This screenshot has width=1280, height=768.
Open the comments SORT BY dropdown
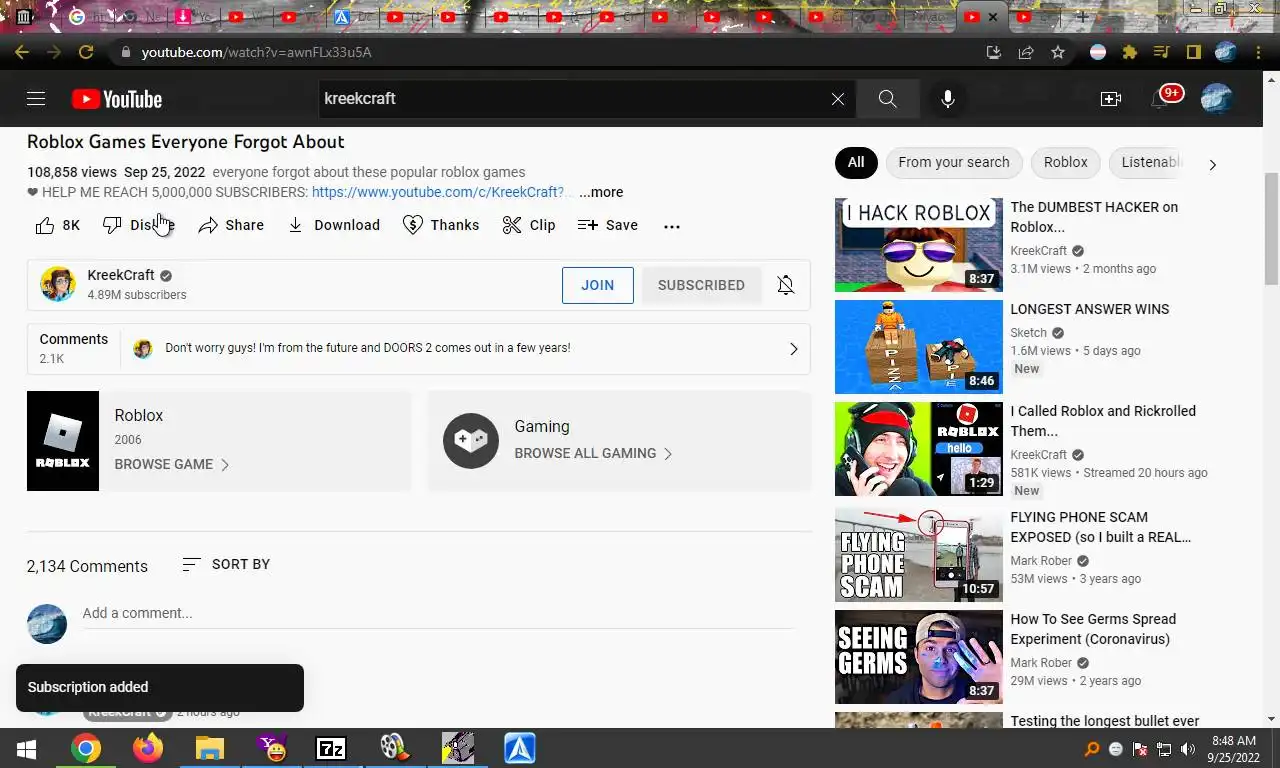[226, 564]
